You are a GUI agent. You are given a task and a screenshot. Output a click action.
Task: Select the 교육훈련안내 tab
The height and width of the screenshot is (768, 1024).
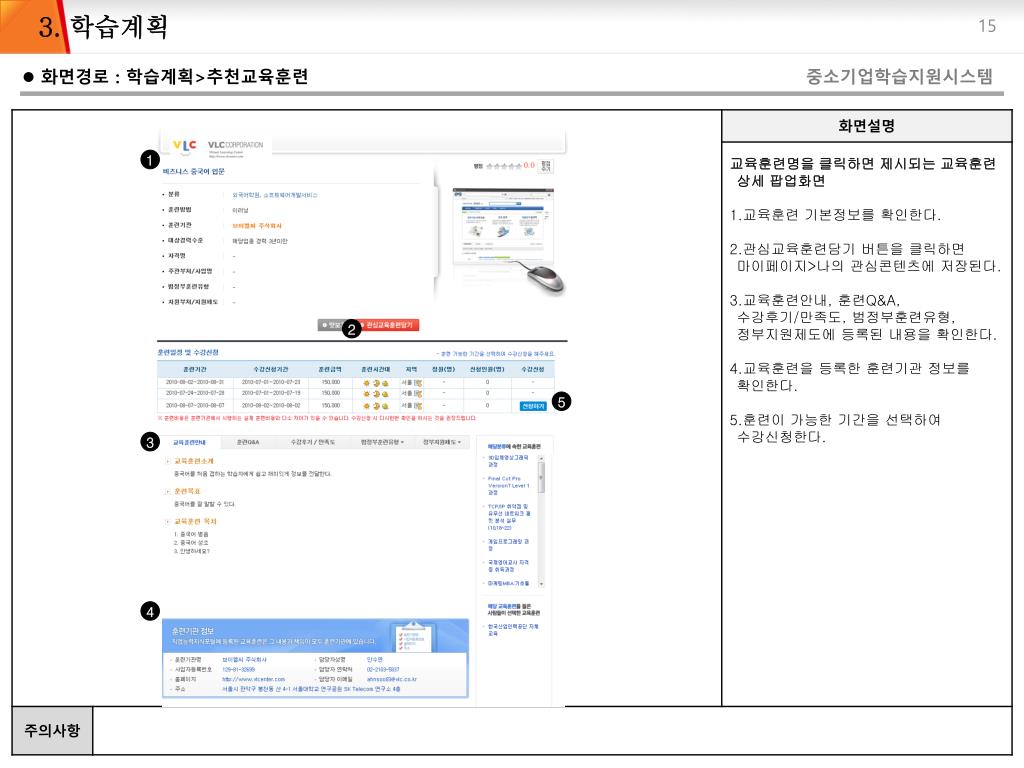(x=189, y=443)
